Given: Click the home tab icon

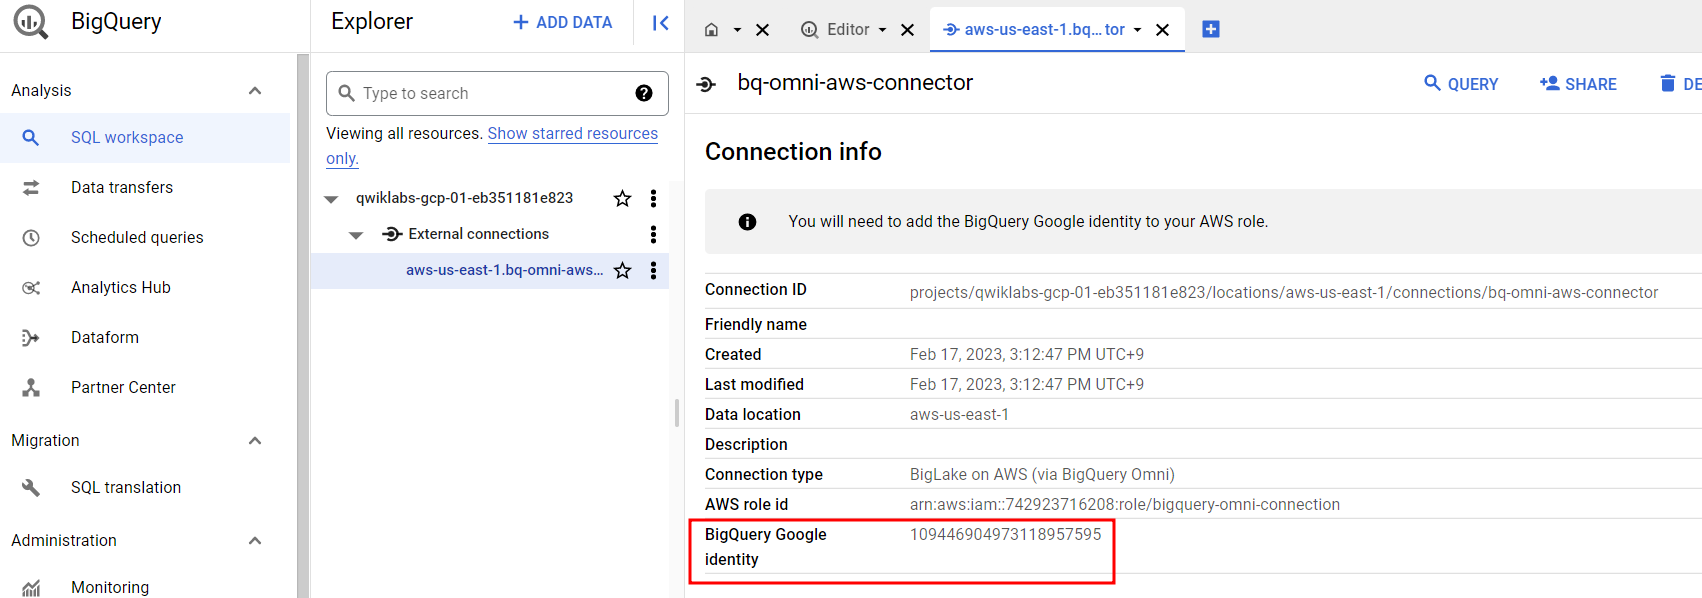Looking at the screenshot, I should pyautogui.click(x=712, y=30).
